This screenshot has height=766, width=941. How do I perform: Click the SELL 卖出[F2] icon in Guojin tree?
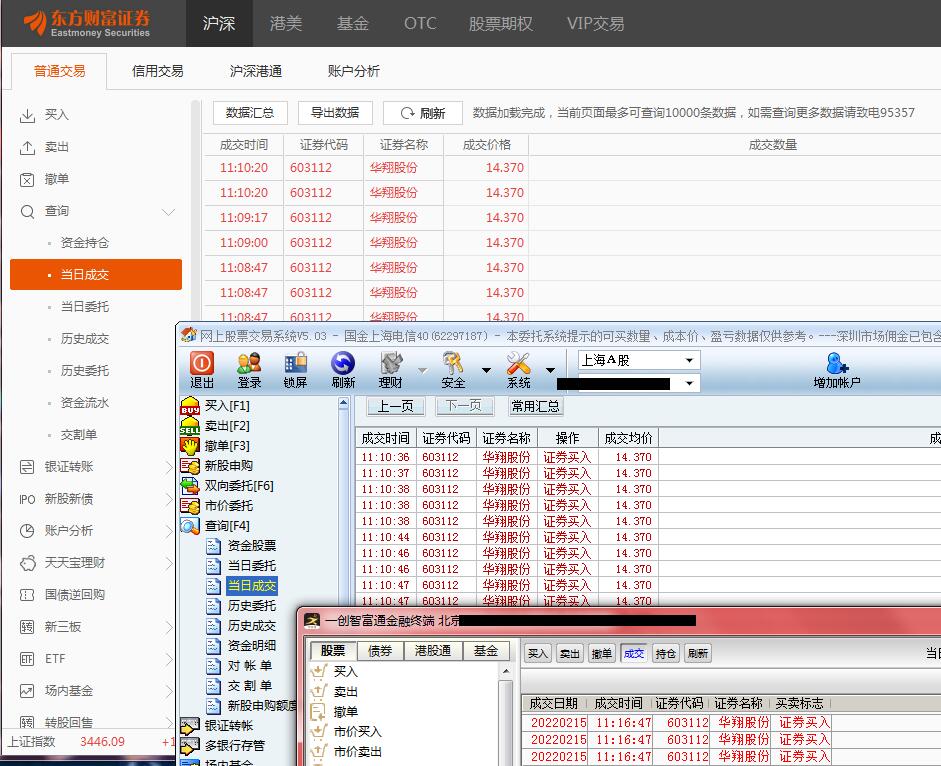click(190, 426)
